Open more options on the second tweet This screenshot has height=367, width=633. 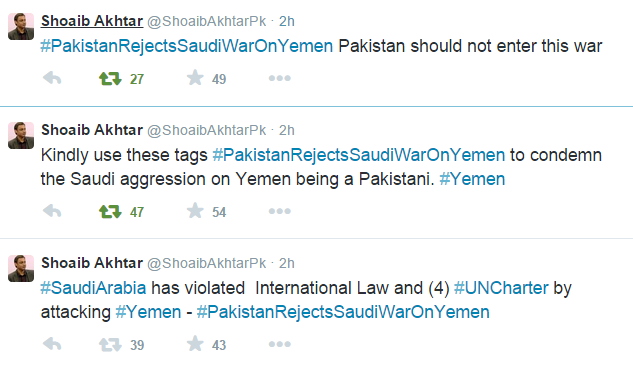tap(280, 211)
